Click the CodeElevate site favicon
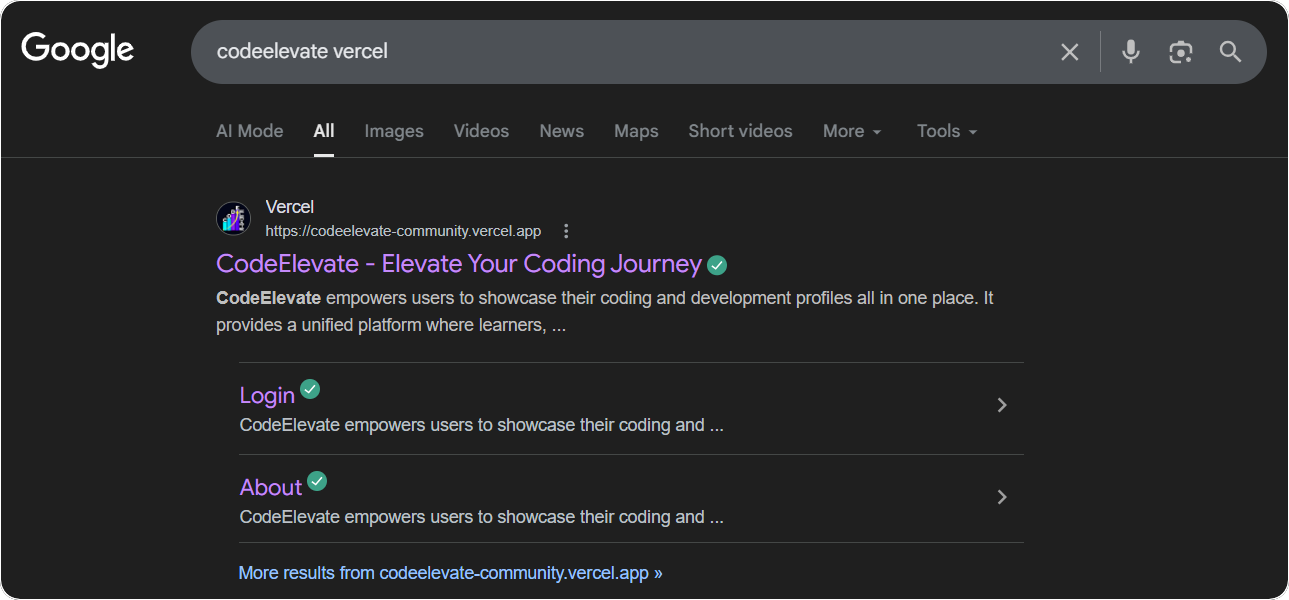The height and width of the screenshot is (600, 1289). click(x=234, y=218)
